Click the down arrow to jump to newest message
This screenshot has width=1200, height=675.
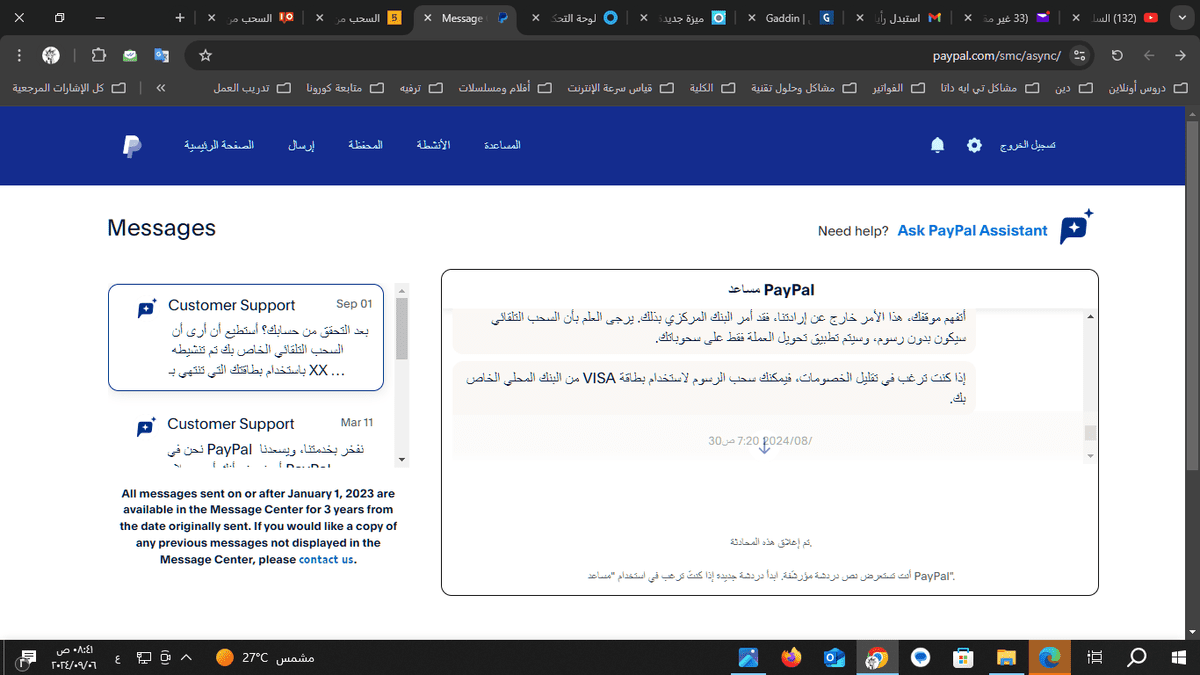[x=764, y=447]
